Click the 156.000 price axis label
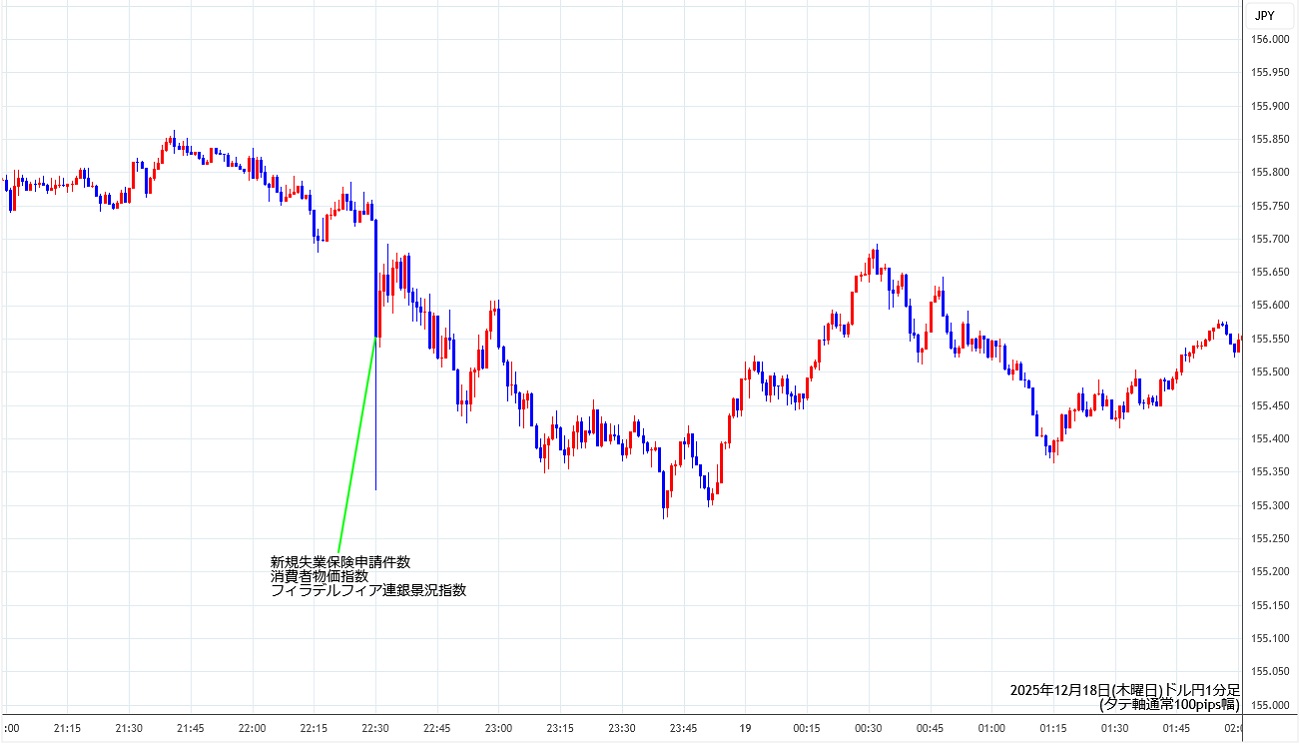The width and height of the screenshot is (1300, 745). tap(1270, 39)
